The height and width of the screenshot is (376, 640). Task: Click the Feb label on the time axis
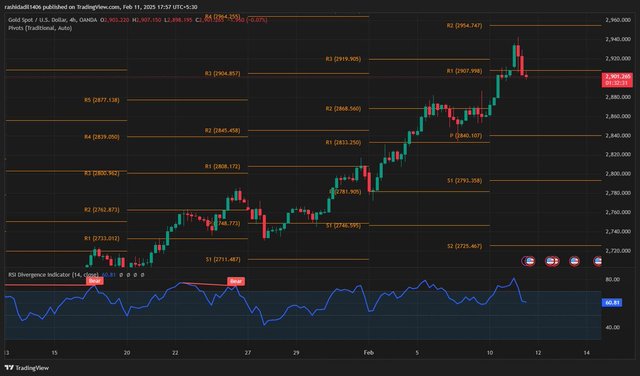[369, 353]
